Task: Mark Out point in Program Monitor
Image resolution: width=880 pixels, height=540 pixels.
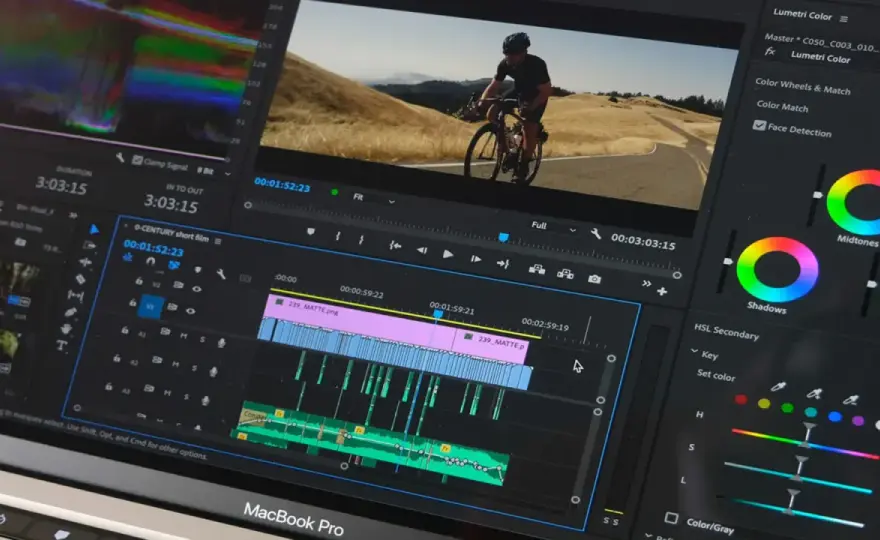Action: pyautogui.click(x=361, y=240)
